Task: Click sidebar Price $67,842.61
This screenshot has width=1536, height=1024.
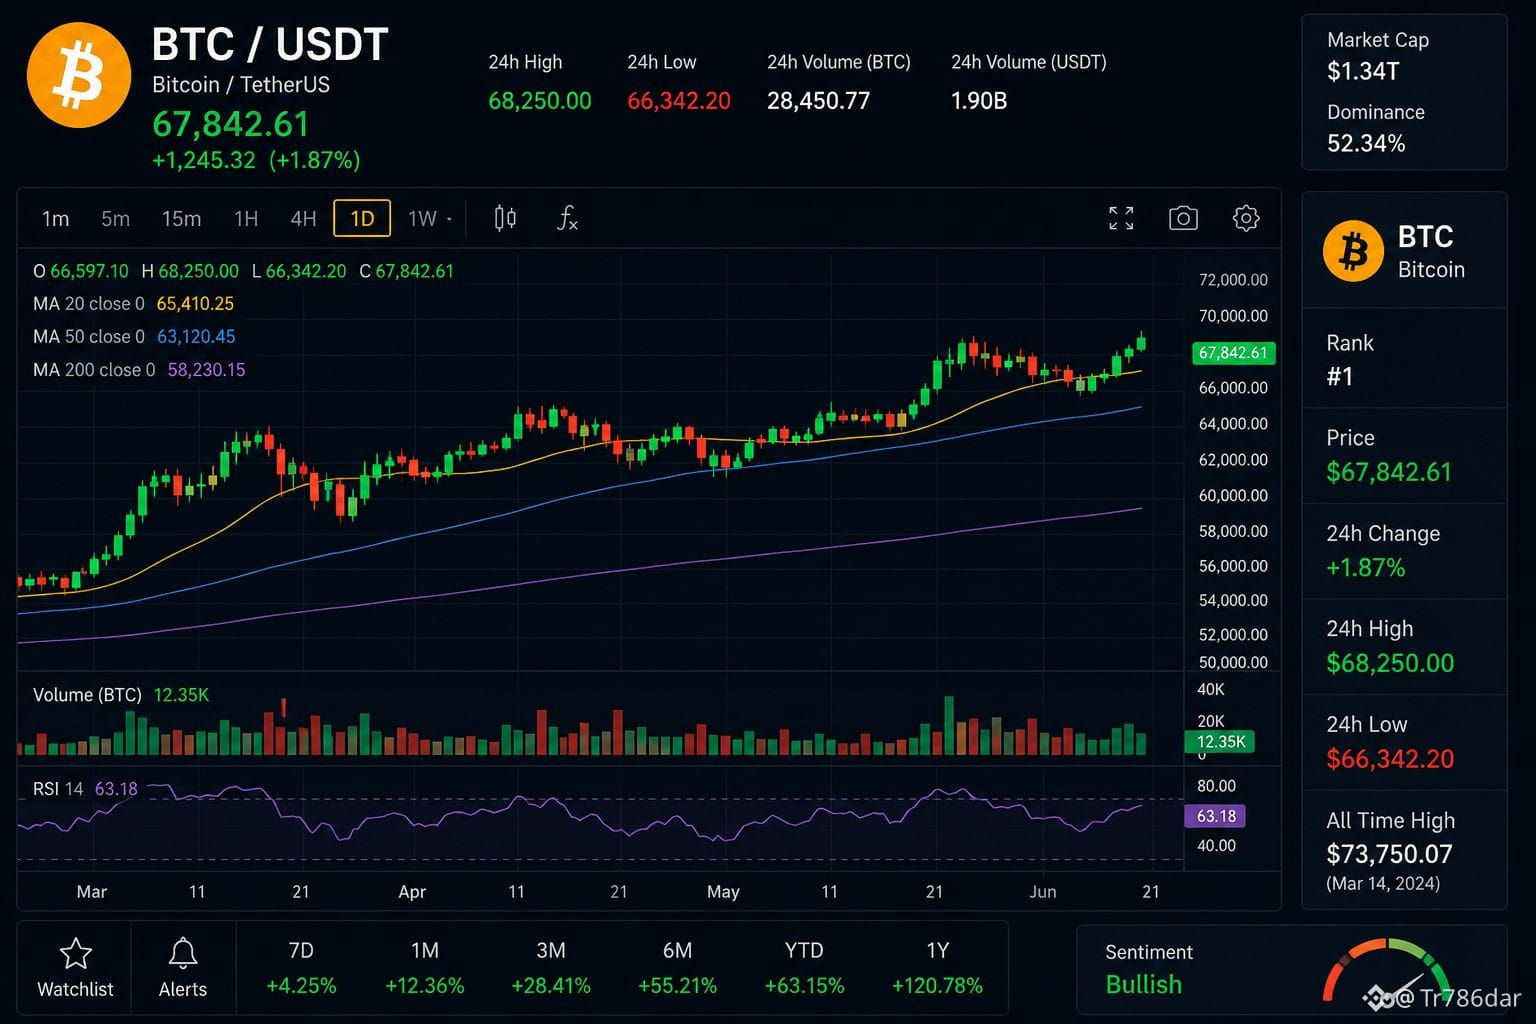Action: [x=1389, y=472]
